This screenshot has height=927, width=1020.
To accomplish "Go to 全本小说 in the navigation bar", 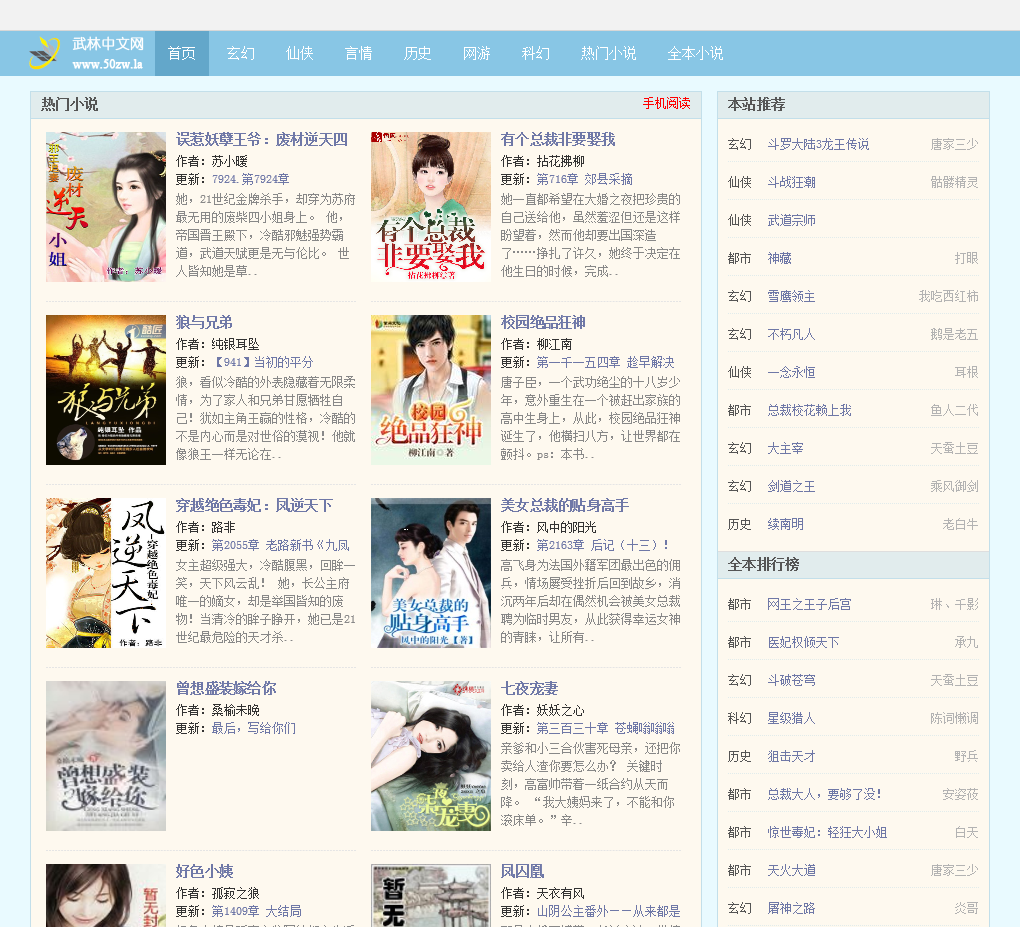I will [x=695, y=53].
